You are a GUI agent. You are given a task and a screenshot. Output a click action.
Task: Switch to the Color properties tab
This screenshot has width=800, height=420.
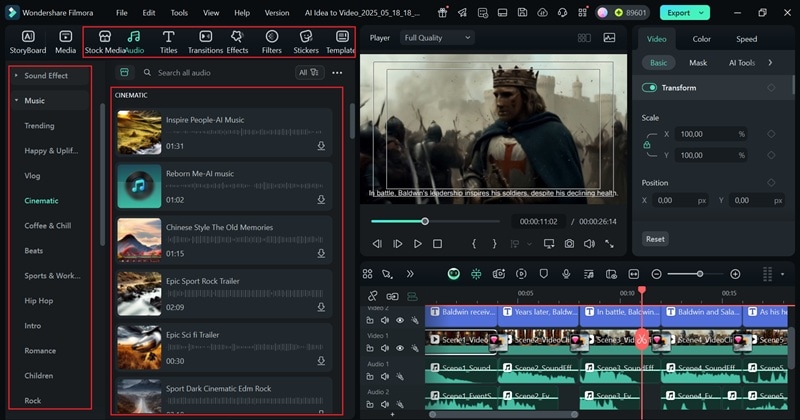702,39
